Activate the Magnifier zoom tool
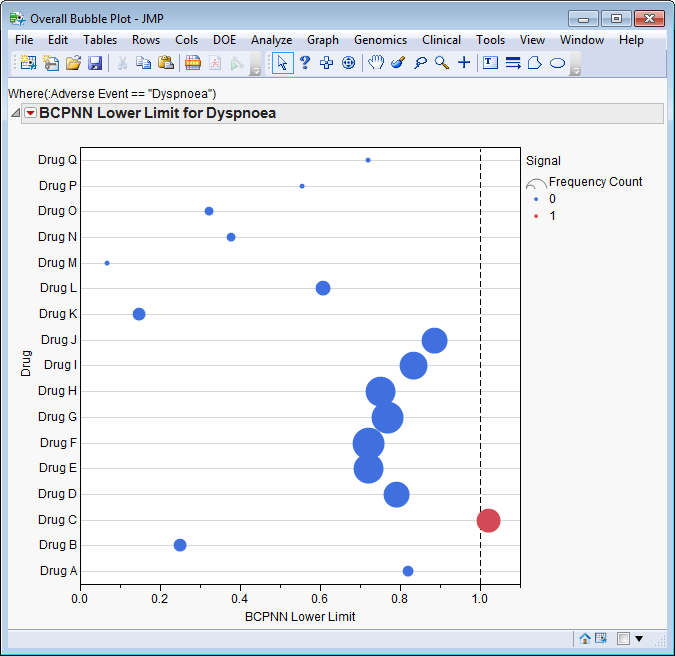Image resolution: width=675 pixels, height=656 pixels. coord(441,63)
